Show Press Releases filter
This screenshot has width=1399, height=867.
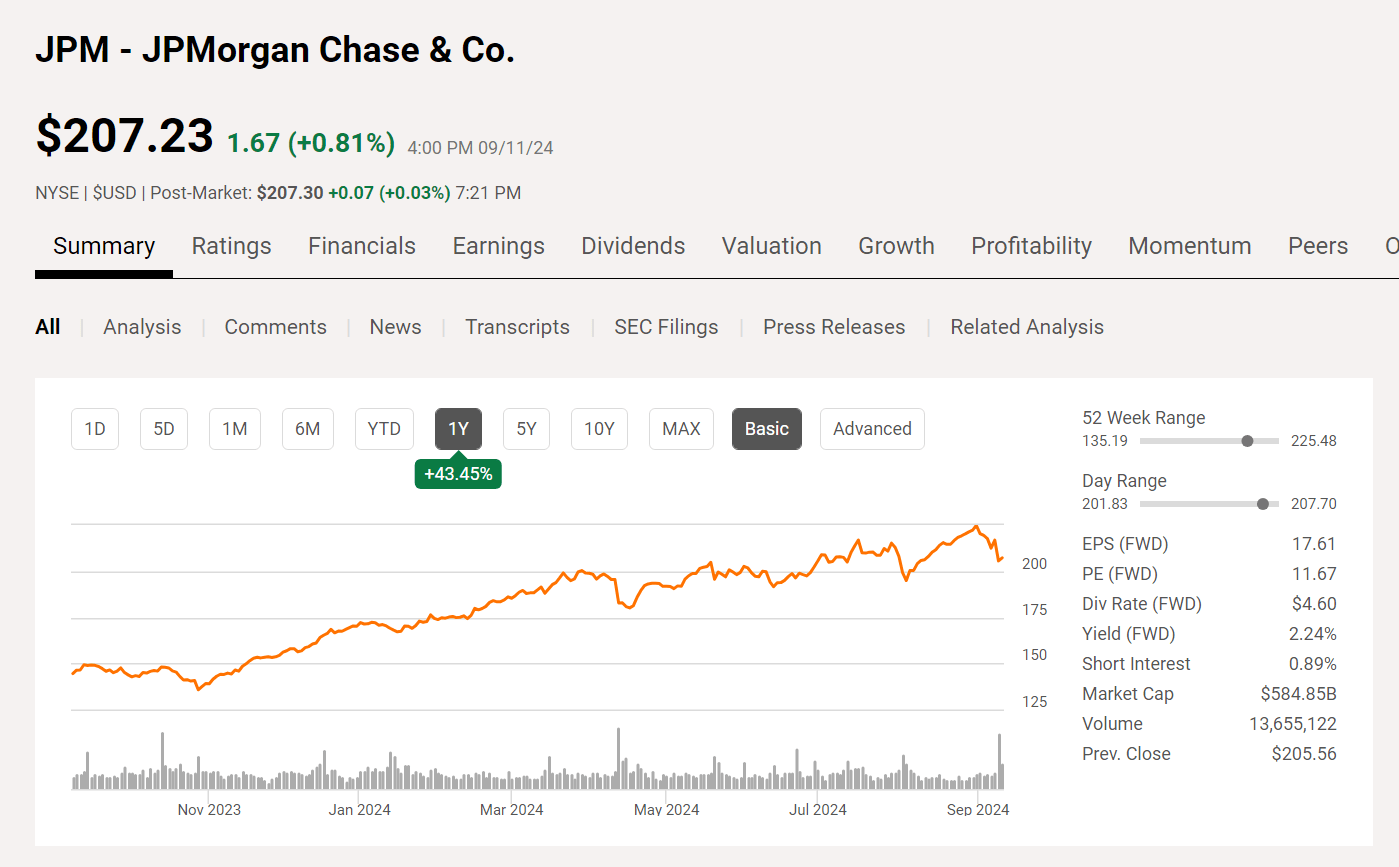click(x=834, y=327)
